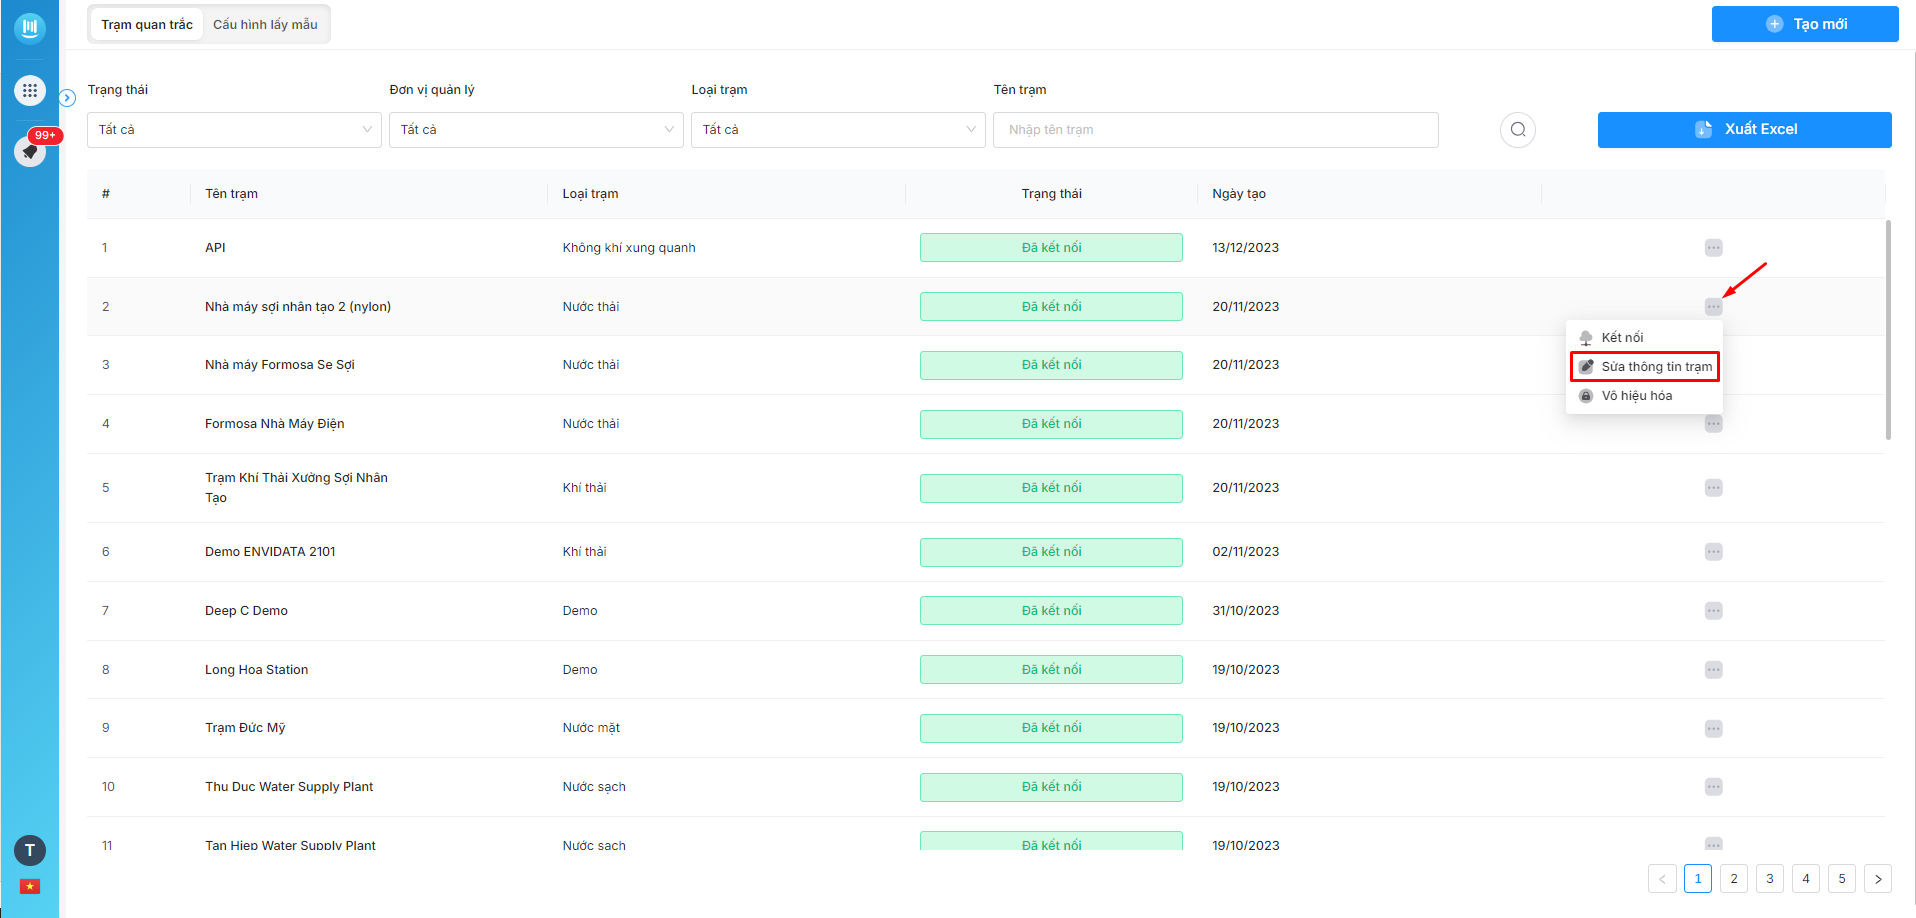The width and height of the screenshot is (1916, 918).
Task: Open the more options for API row
Action: [1714, 248]
